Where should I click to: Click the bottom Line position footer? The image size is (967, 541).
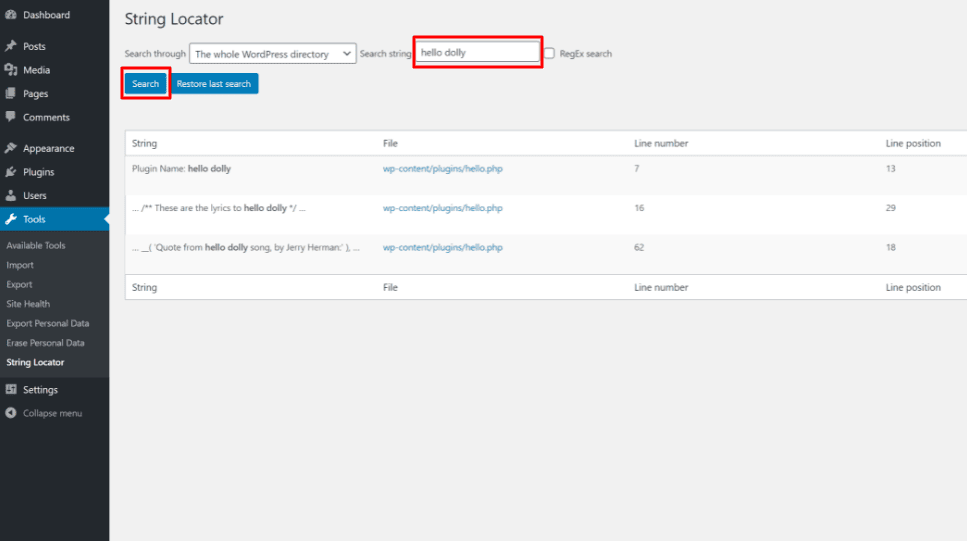point(913,287)
